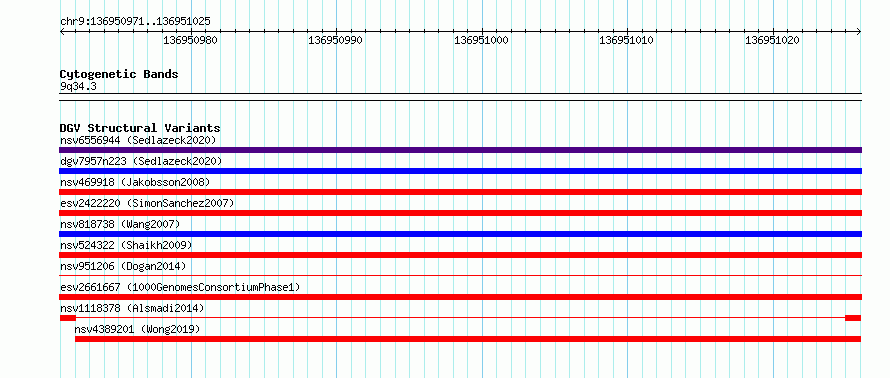Click ruler position 136951000
890x378 pixels.
481,40
